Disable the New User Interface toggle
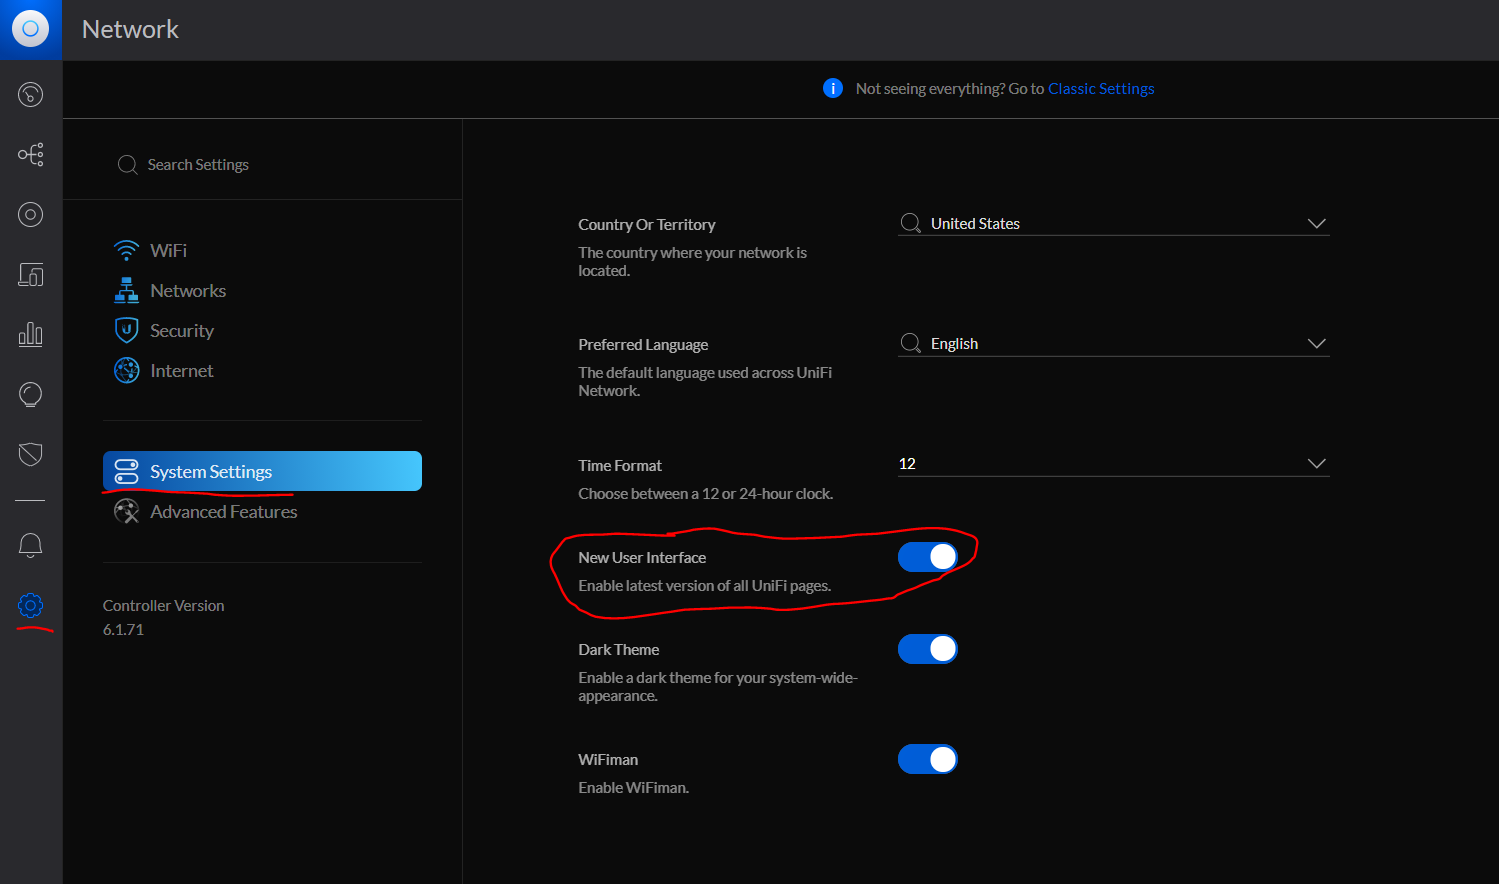The width and height of the screenshot is (1499, 884). click(927, 557)
